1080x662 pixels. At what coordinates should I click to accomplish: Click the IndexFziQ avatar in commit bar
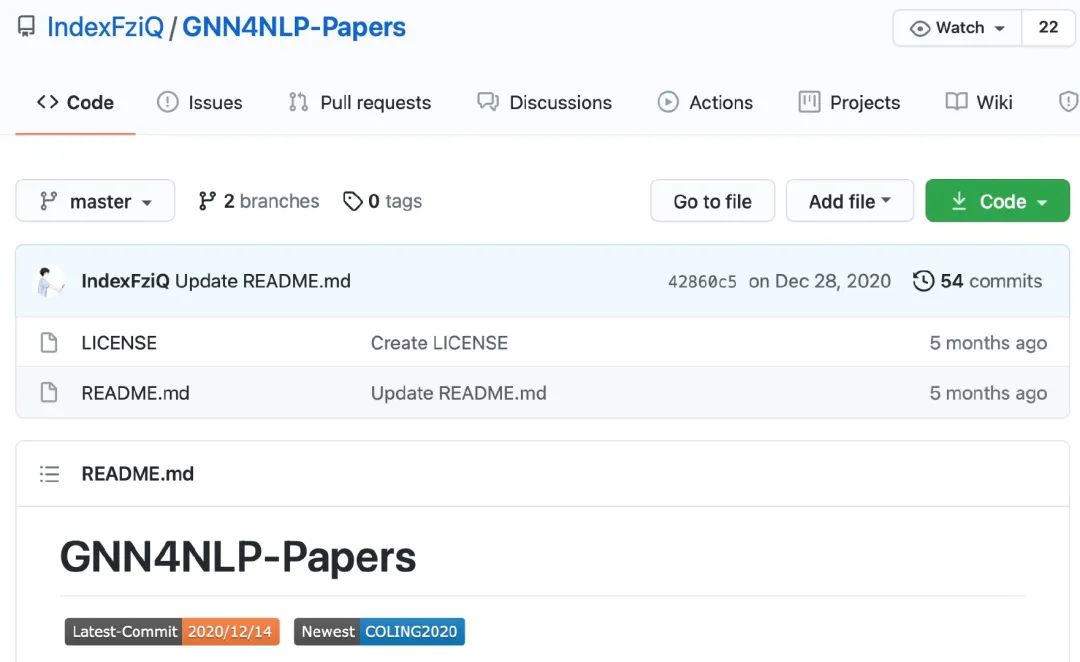point(50,282)
